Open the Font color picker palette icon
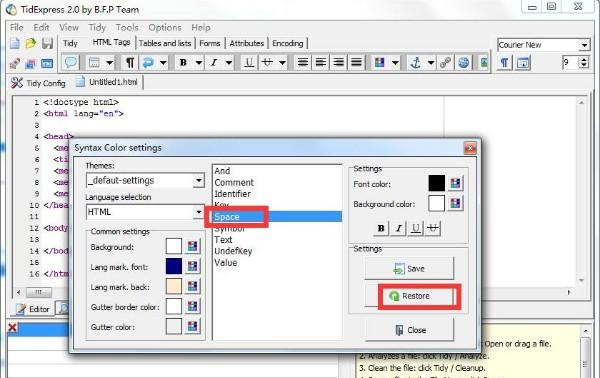The height and width of the screenshot is (378, 600). 455,183
